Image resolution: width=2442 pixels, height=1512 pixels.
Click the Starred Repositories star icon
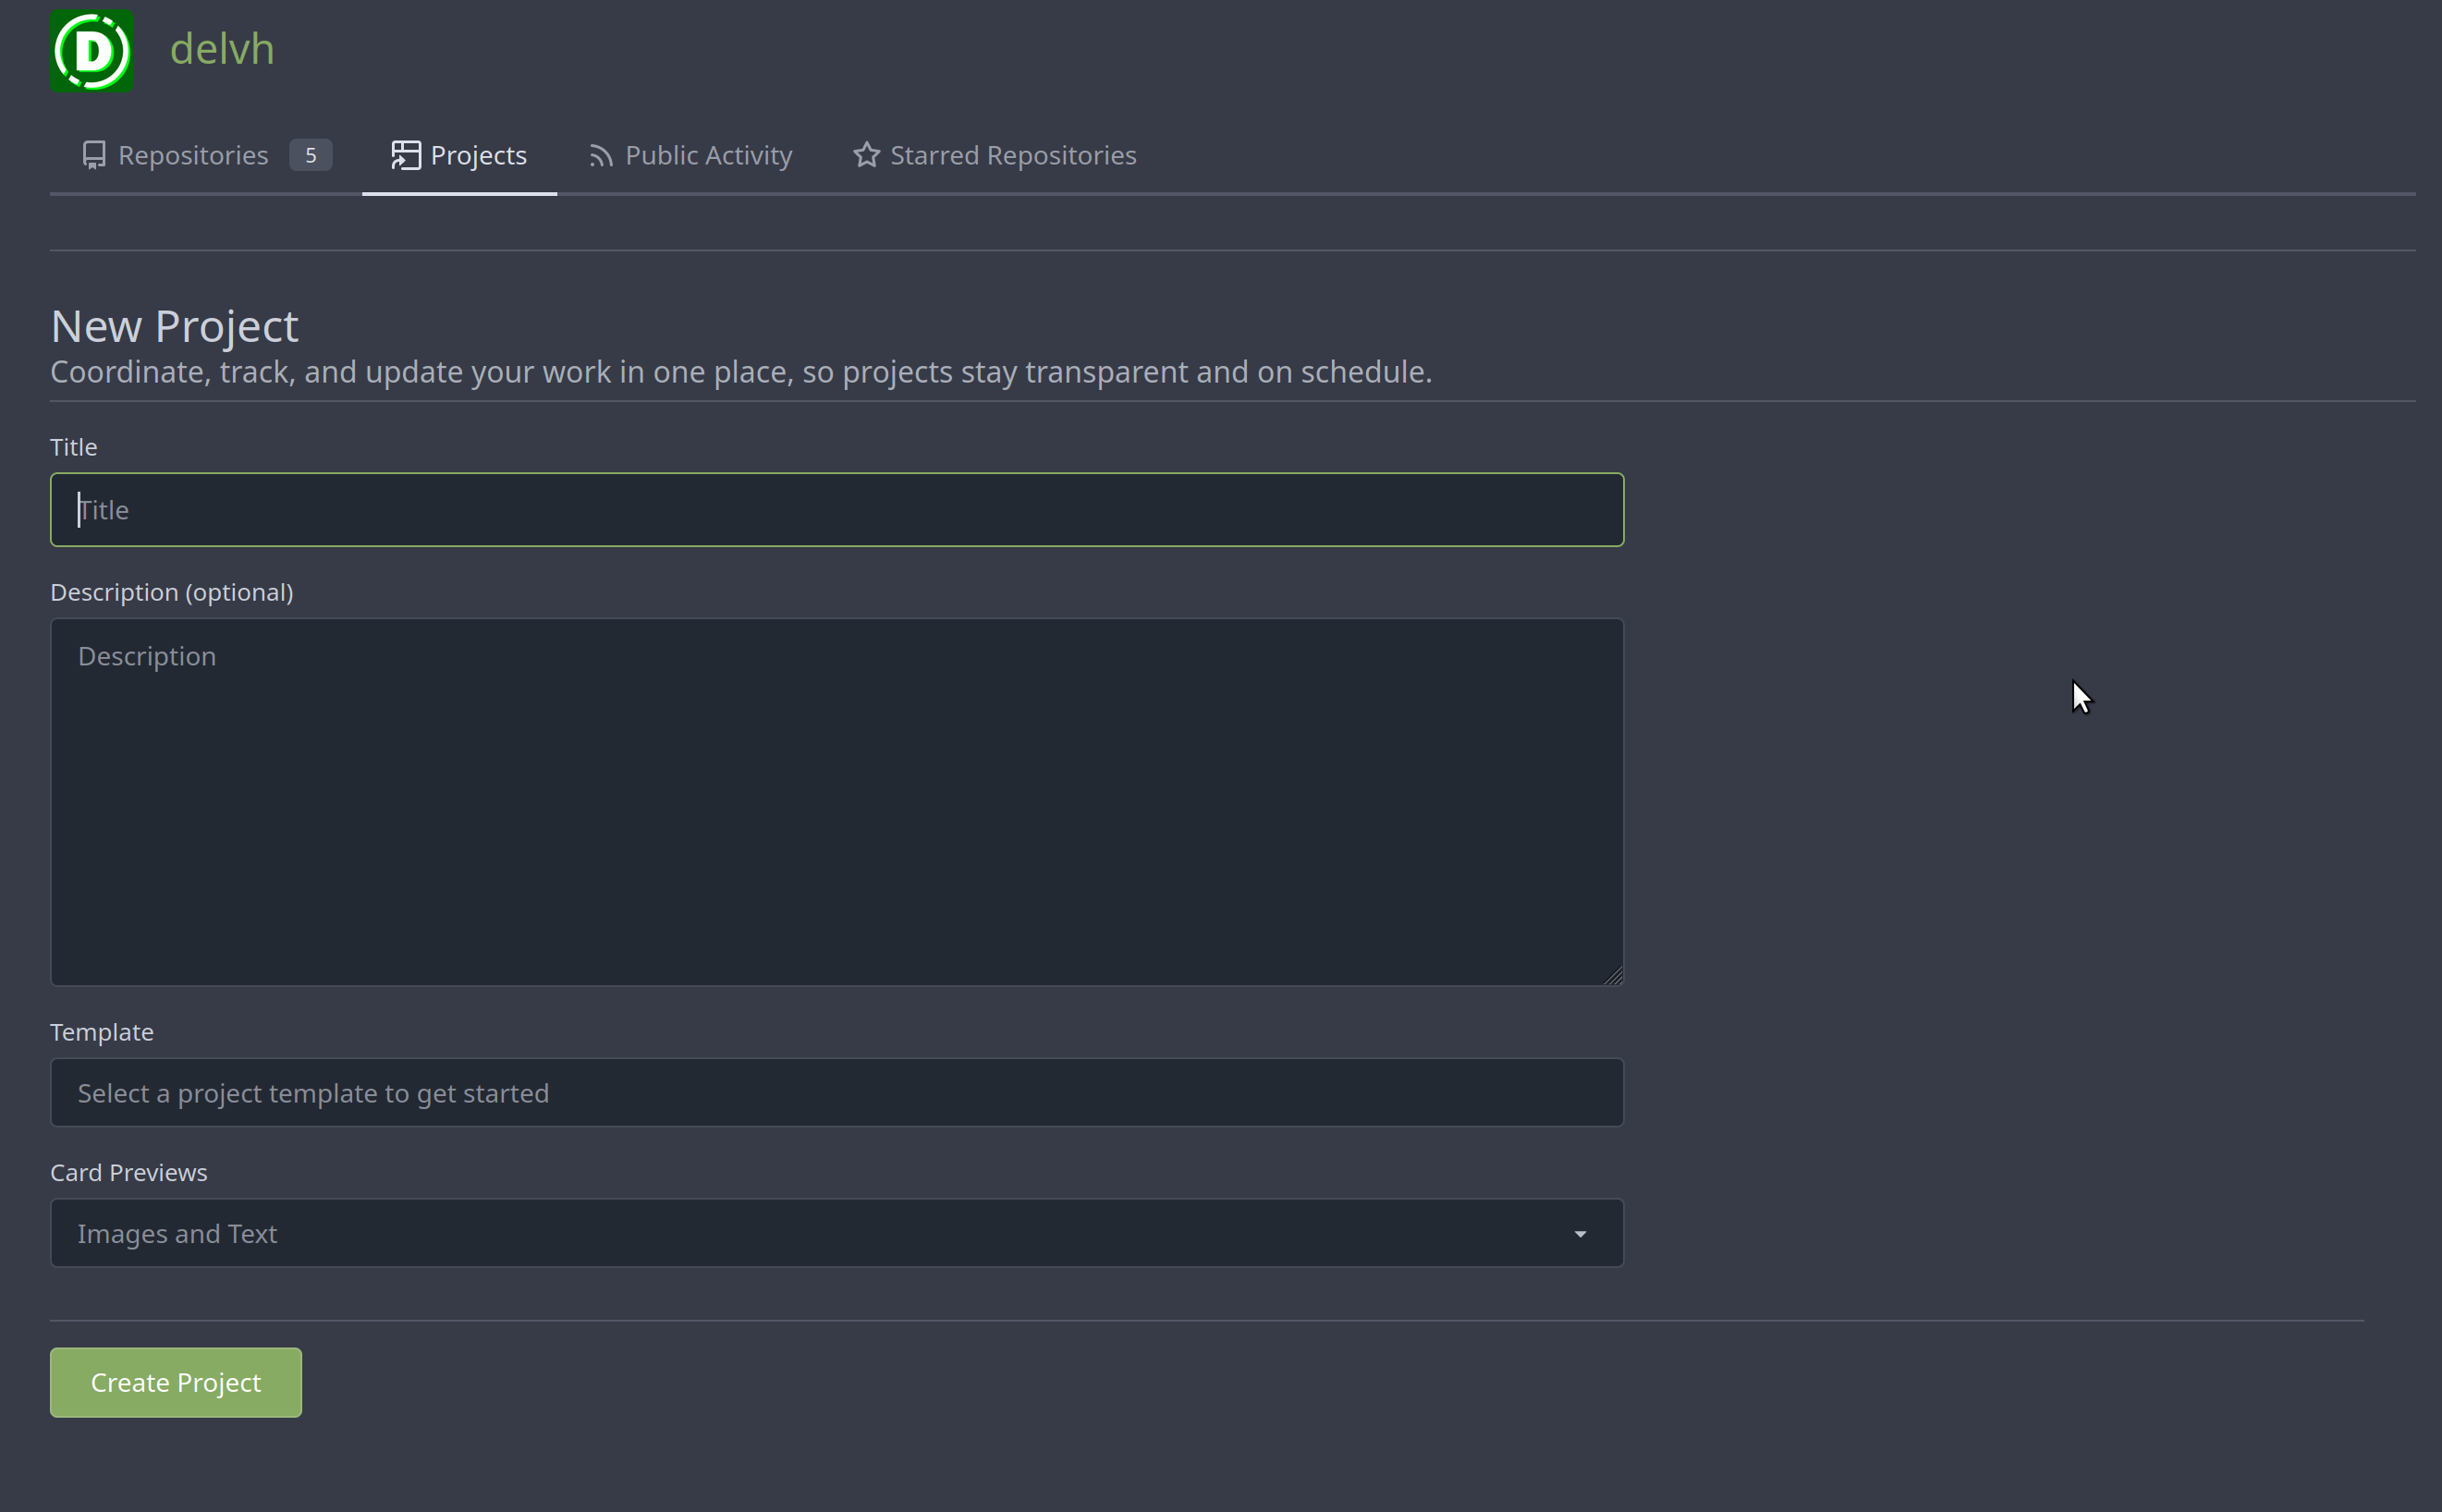point(866,155)
